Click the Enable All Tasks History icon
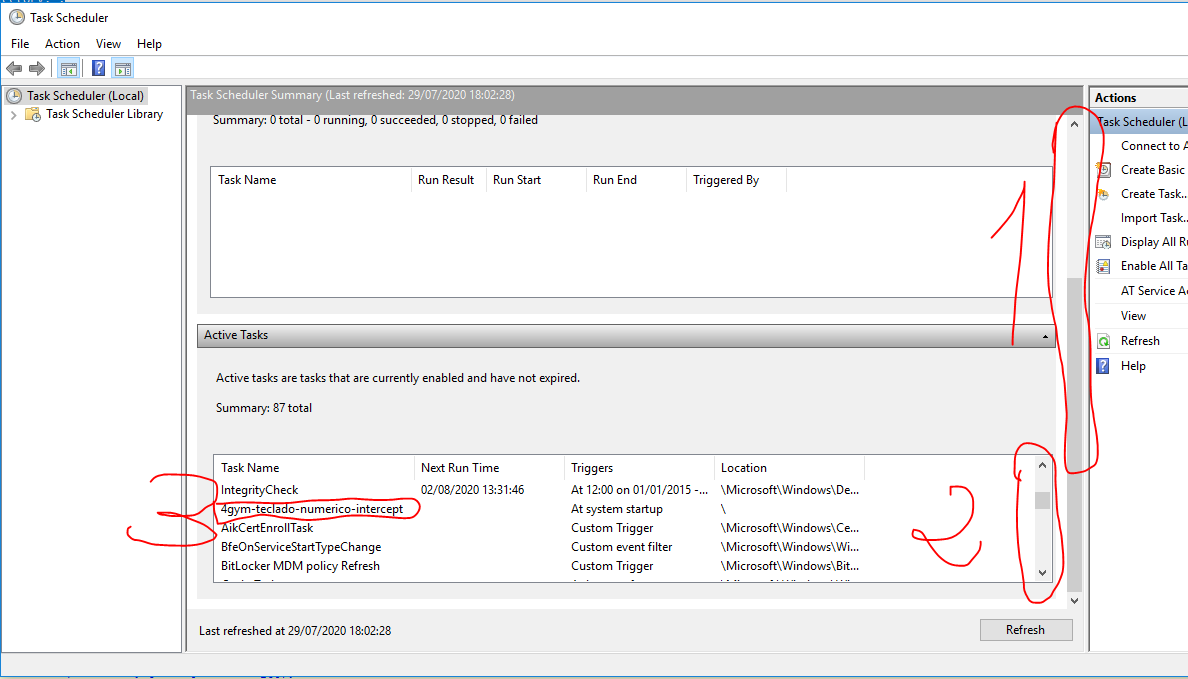Image resolution: width=1188 pixels, height=679 pixels. [1103, 266]
